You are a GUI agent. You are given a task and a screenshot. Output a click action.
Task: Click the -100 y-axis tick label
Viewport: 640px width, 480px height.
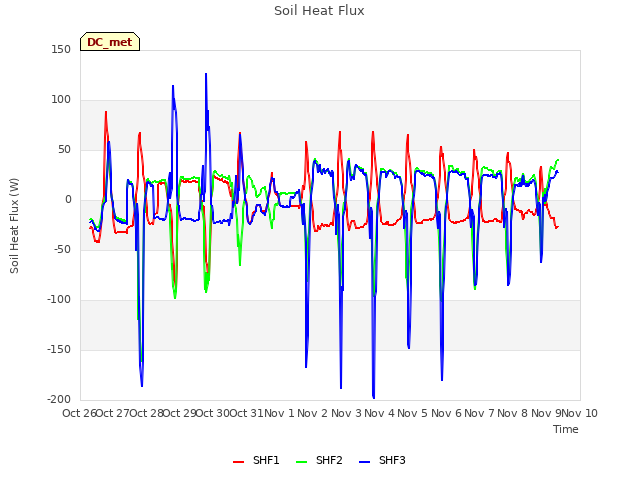pyautogui.click(x=59, y=300)
